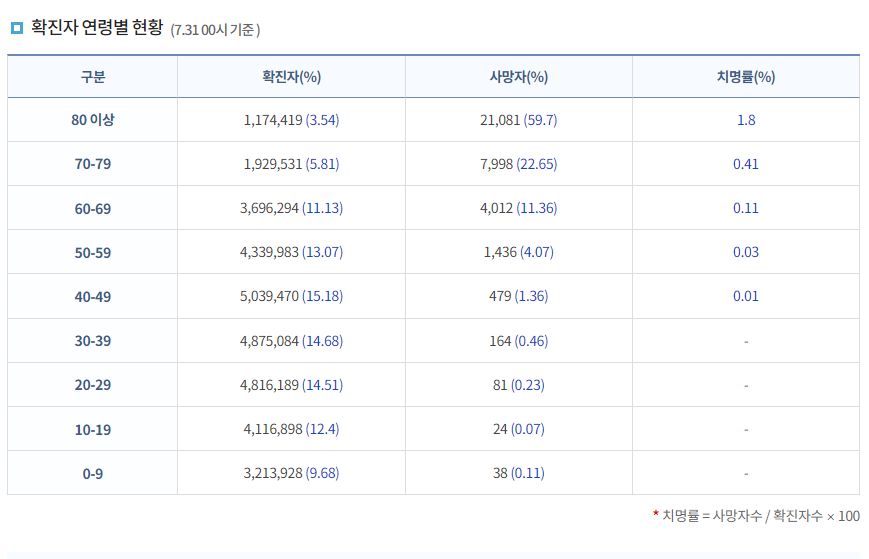This screenshot has width=869, height=559.
Task: Select the 60-69 row label
Action: (93, 208)
